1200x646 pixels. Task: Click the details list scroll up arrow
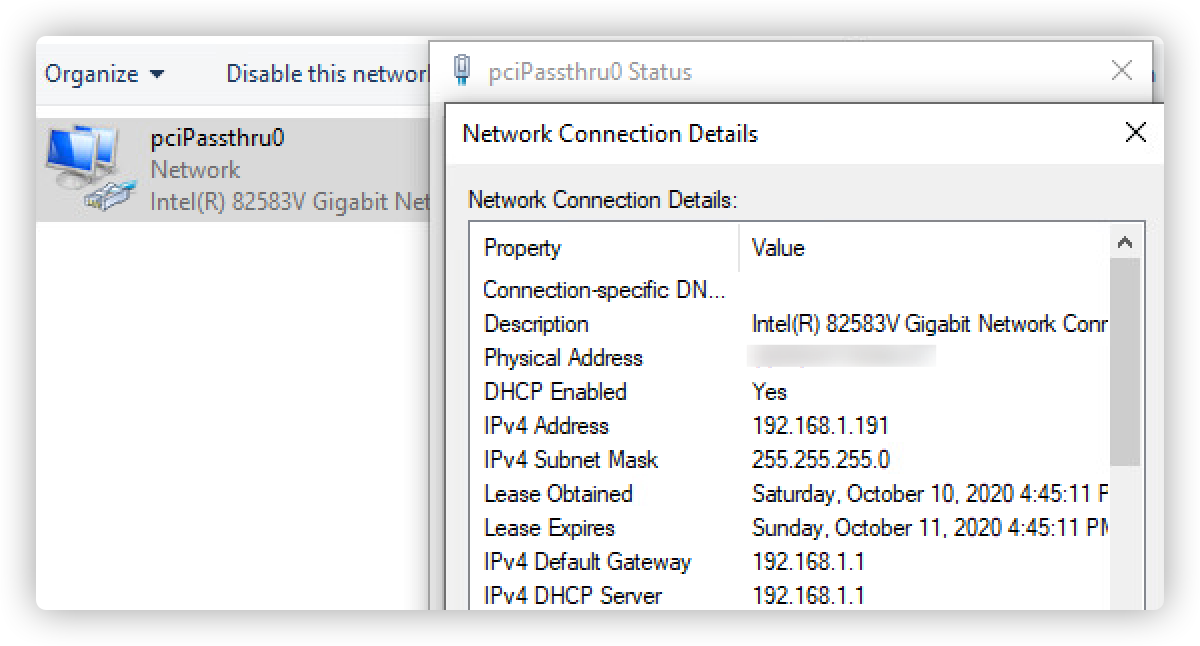pos(1125,243)
